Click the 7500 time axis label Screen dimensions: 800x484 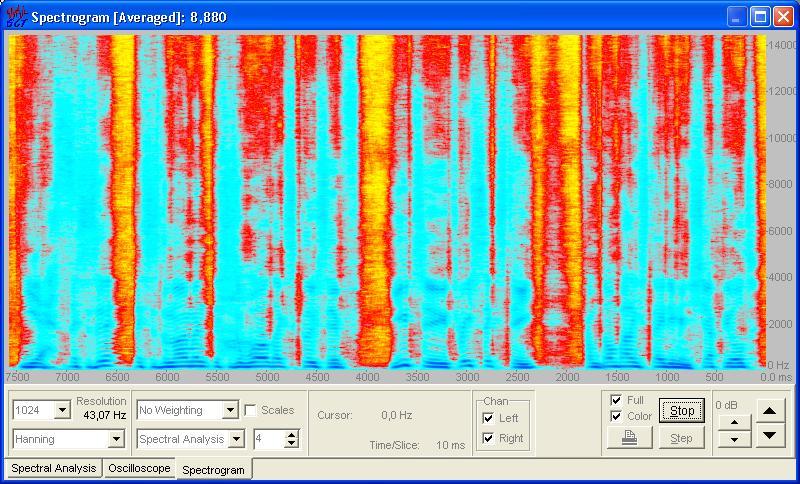(x=17, y=377)
